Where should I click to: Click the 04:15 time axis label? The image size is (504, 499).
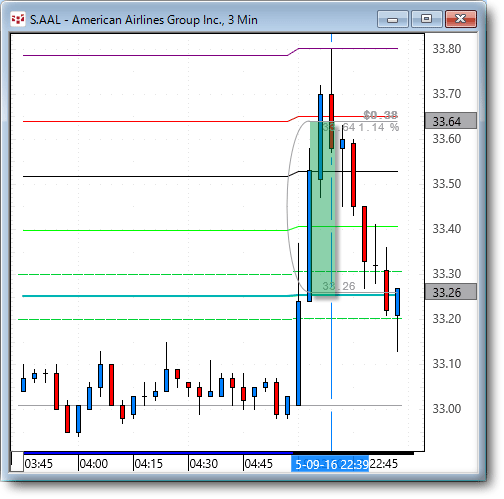149,464
